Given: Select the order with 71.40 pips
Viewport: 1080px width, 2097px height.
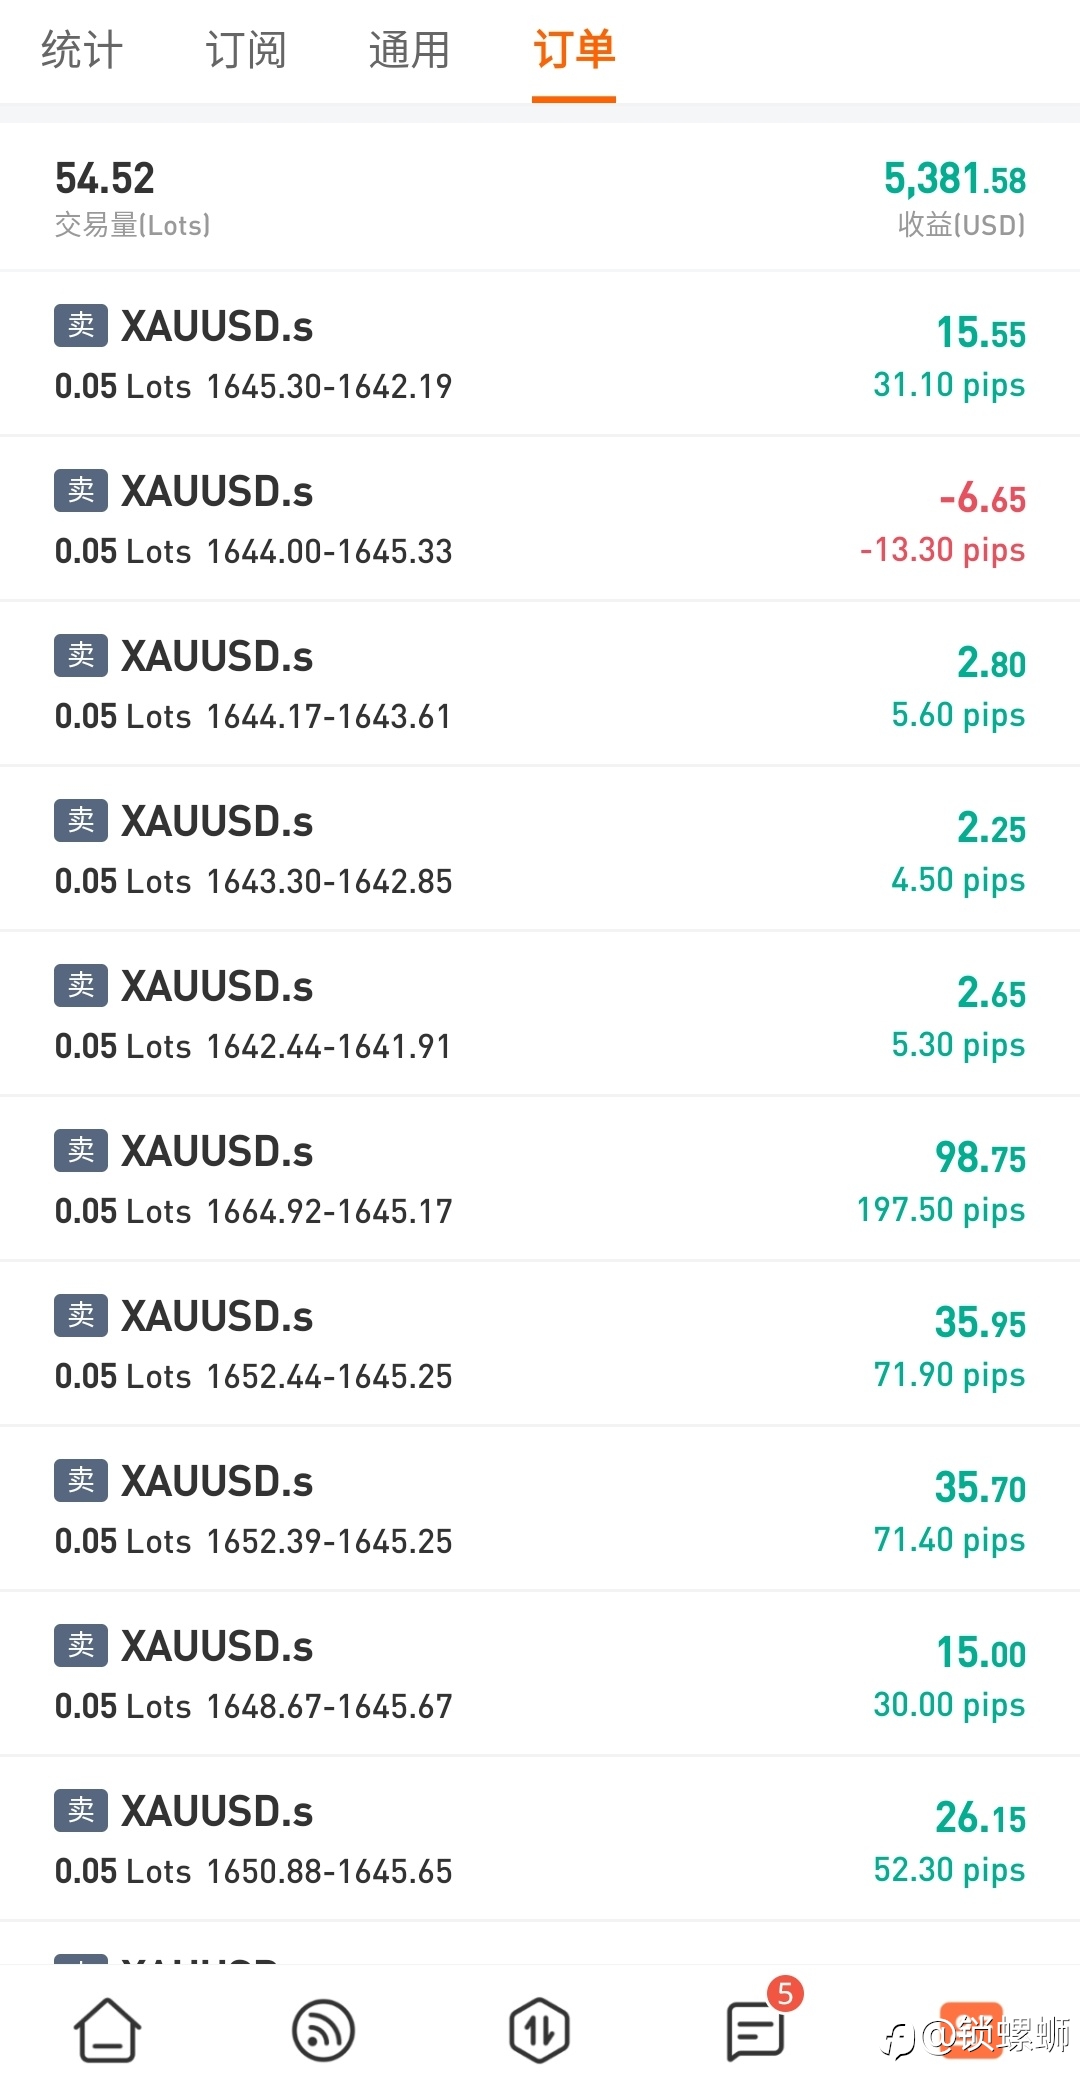Looking at the screenshot, I should (x=540, y=1509).
